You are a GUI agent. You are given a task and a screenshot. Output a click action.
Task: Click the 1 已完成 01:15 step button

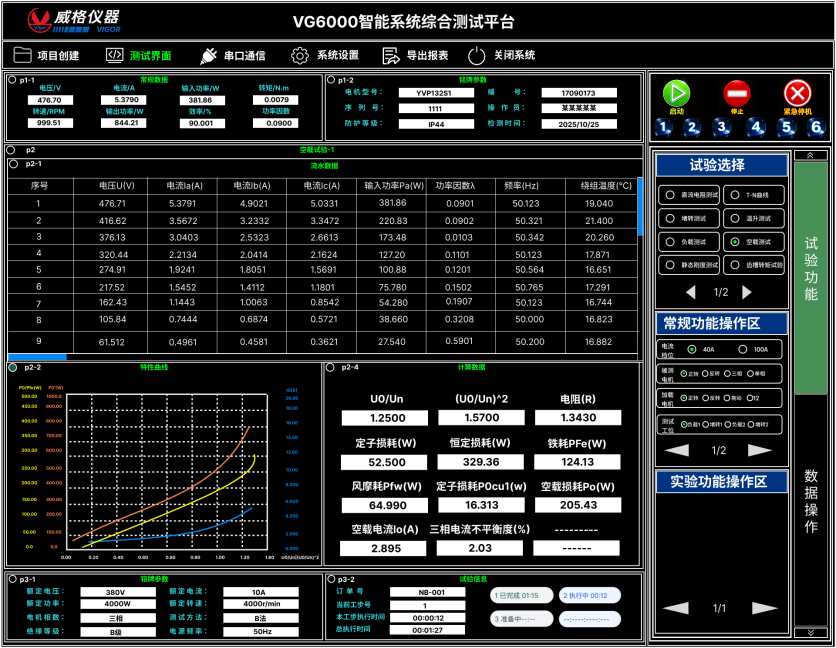click(521, 595)
